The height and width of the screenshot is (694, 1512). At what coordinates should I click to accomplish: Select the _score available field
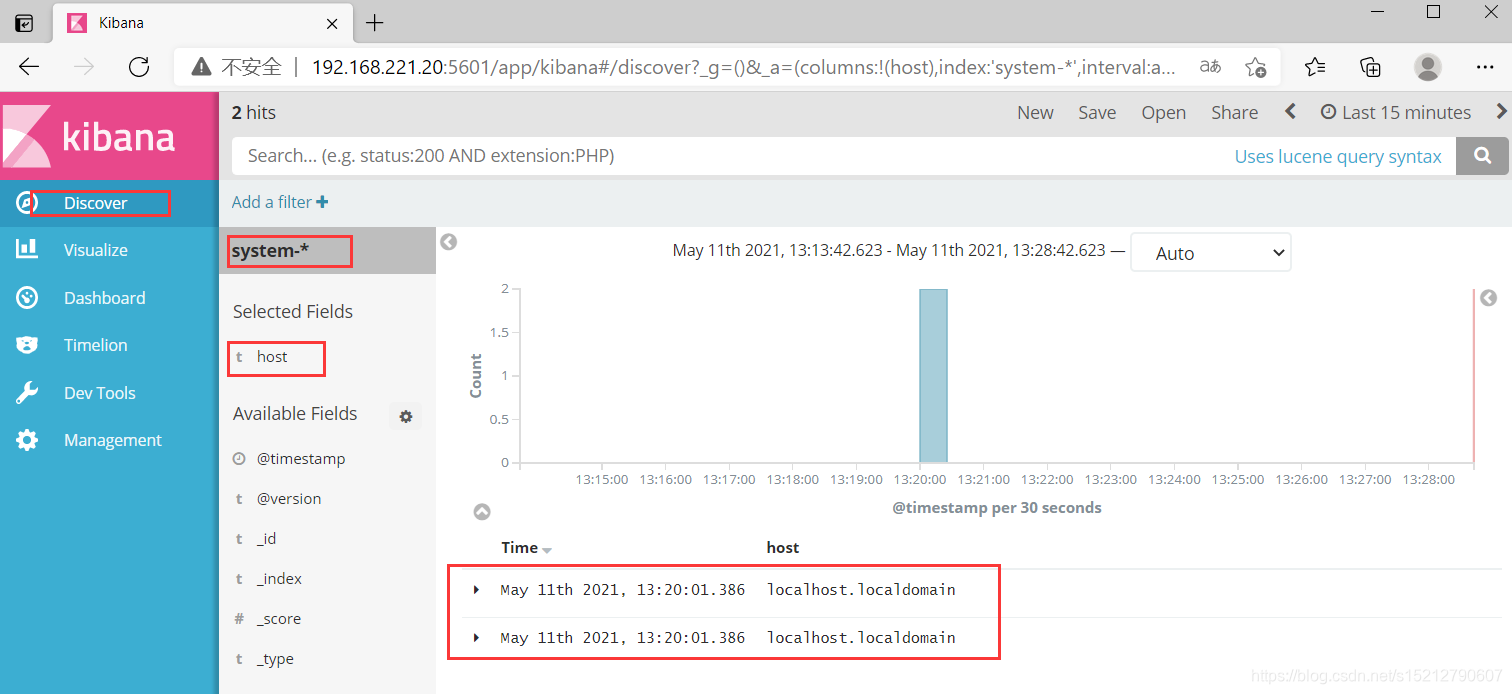click(x=279, y=619)
